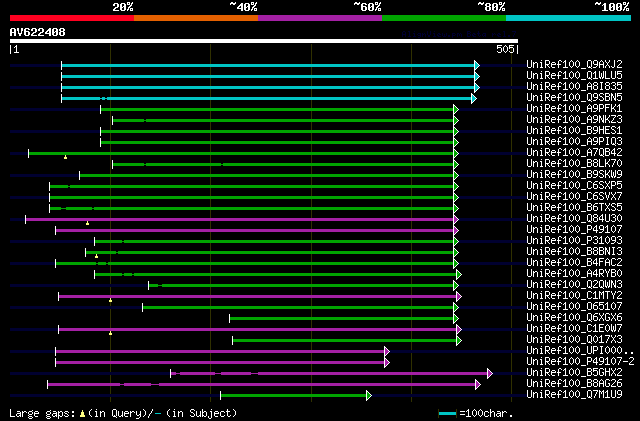640x421 pixels.
Task: Select the UniRef100_B9SKW9 subject label
Action: pos(574,175)
